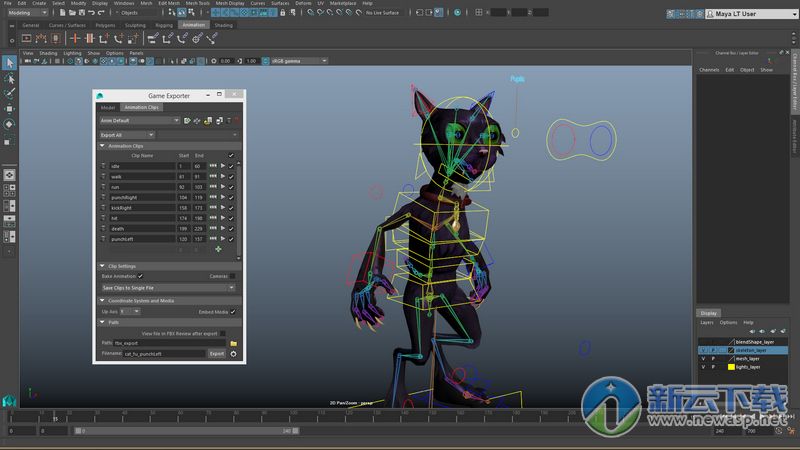This screenshot has width=800, height=450.
Task: Open the Deform menu
Action: point(303,3)
